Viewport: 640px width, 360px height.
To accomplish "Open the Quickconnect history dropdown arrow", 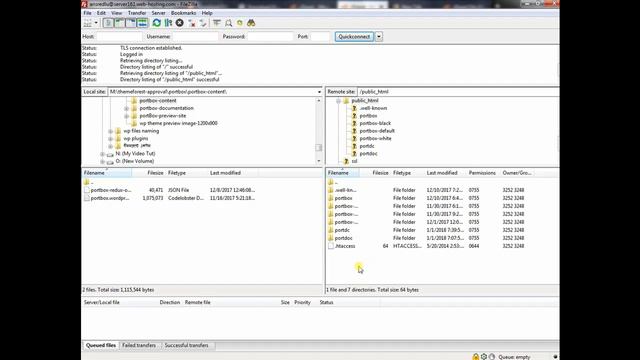I will 379,37.
